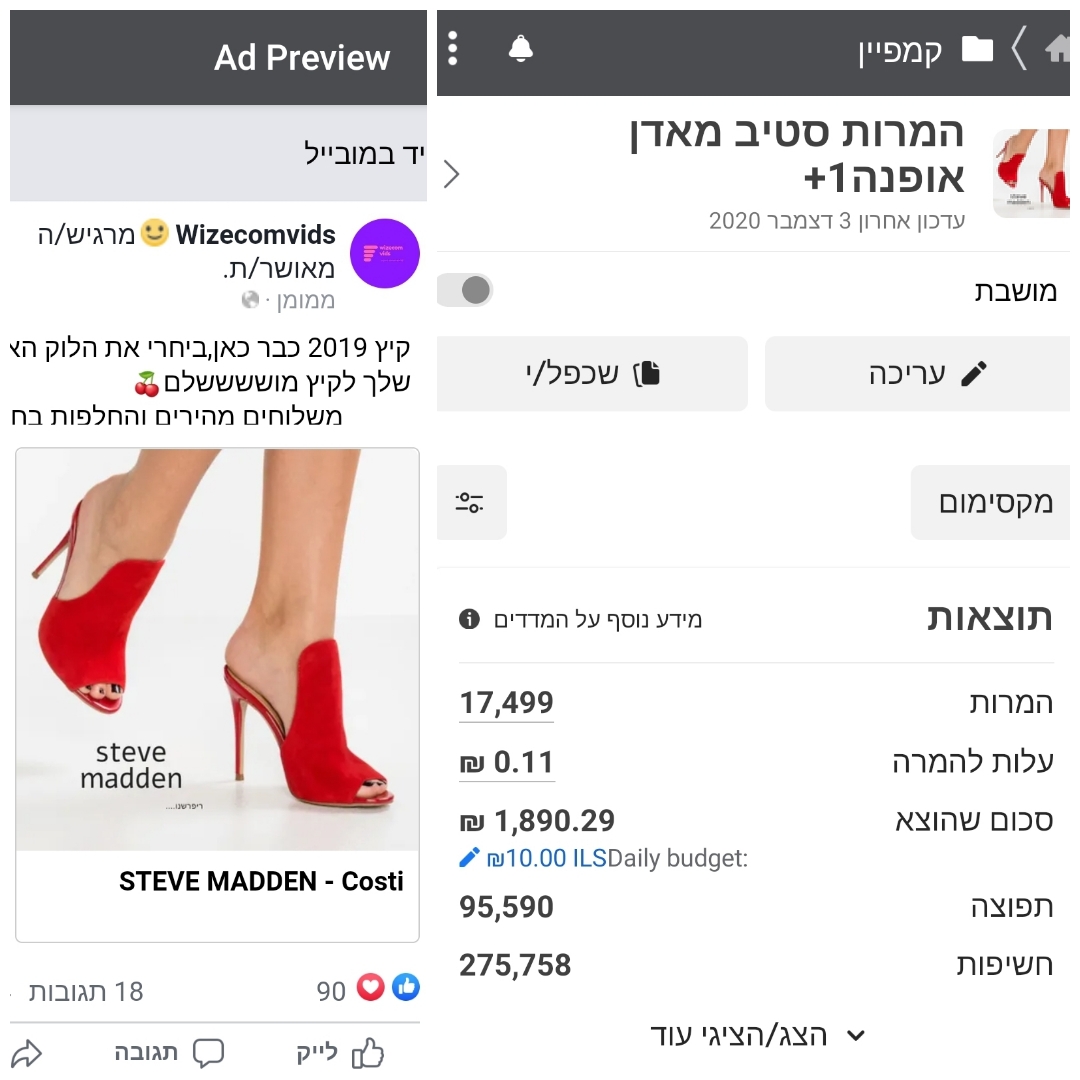Open the red heels ad image
The image size is (1080, 1080).
click(218, 649)
